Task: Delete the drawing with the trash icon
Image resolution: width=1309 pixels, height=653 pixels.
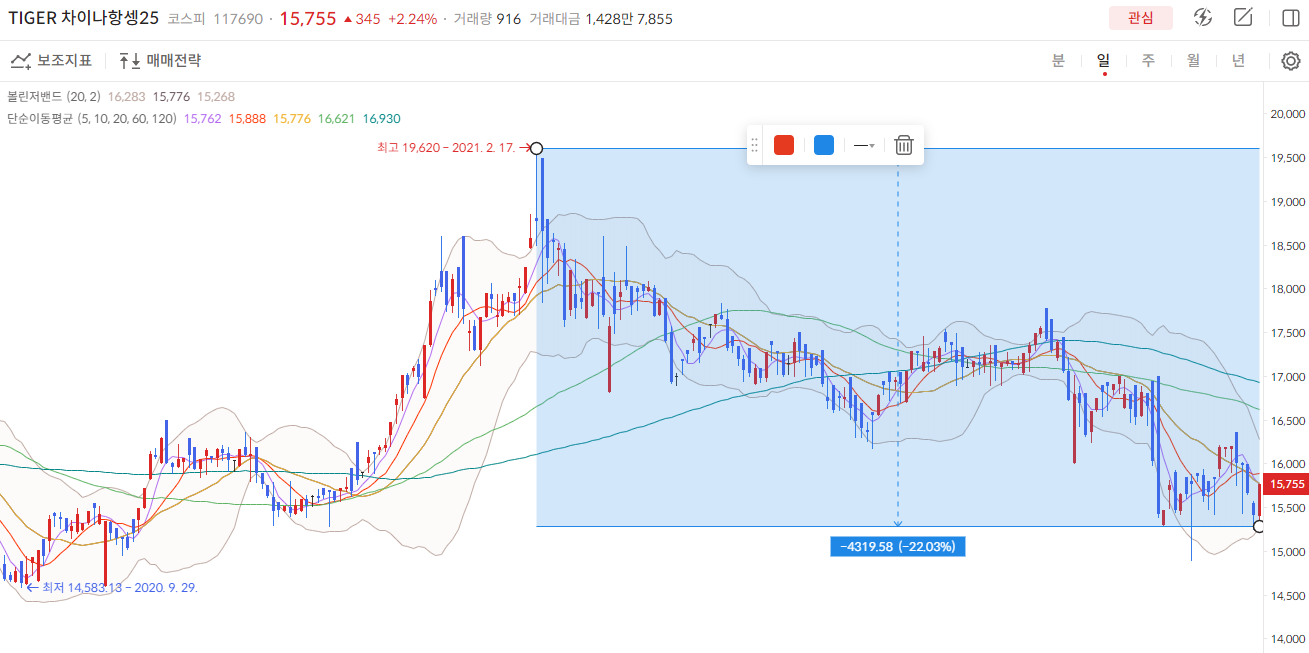Action: tap(904, 145)
